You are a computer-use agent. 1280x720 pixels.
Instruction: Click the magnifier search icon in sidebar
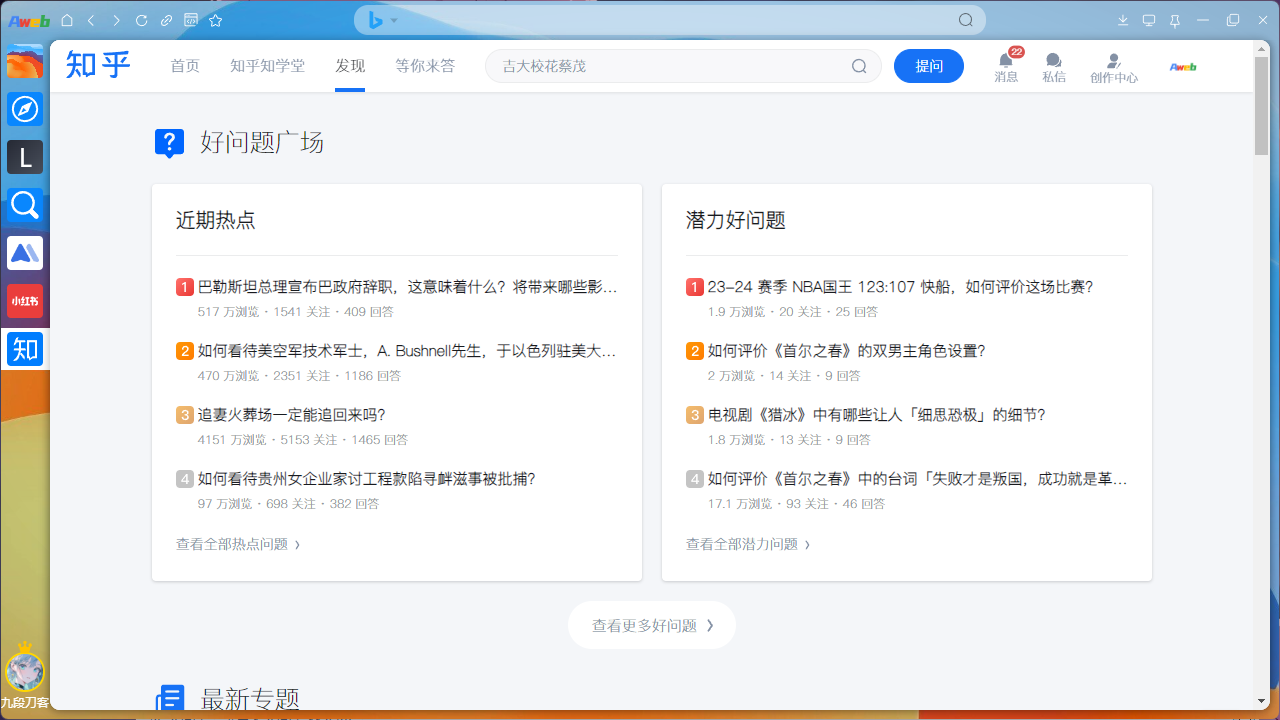click(x=24, y=205)
